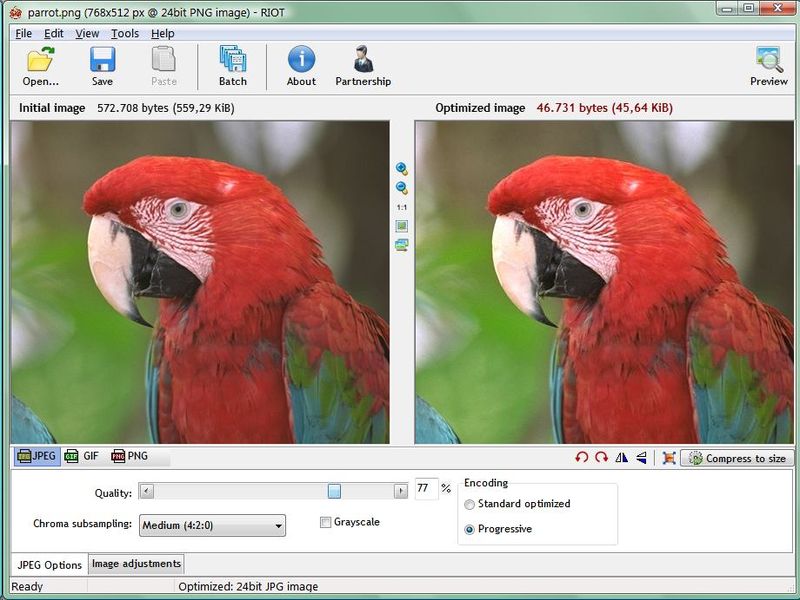Image resolution: width=800 pixels, height=600 pixels.
Task: Open an image file with Open icon
Action: click(40, 66)
